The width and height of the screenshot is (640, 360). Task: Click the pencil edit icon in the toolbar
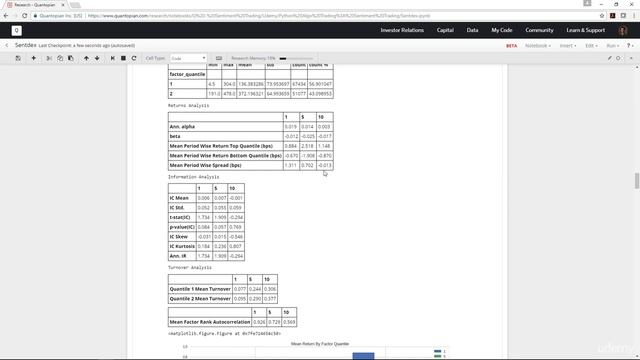pos(610,58)
